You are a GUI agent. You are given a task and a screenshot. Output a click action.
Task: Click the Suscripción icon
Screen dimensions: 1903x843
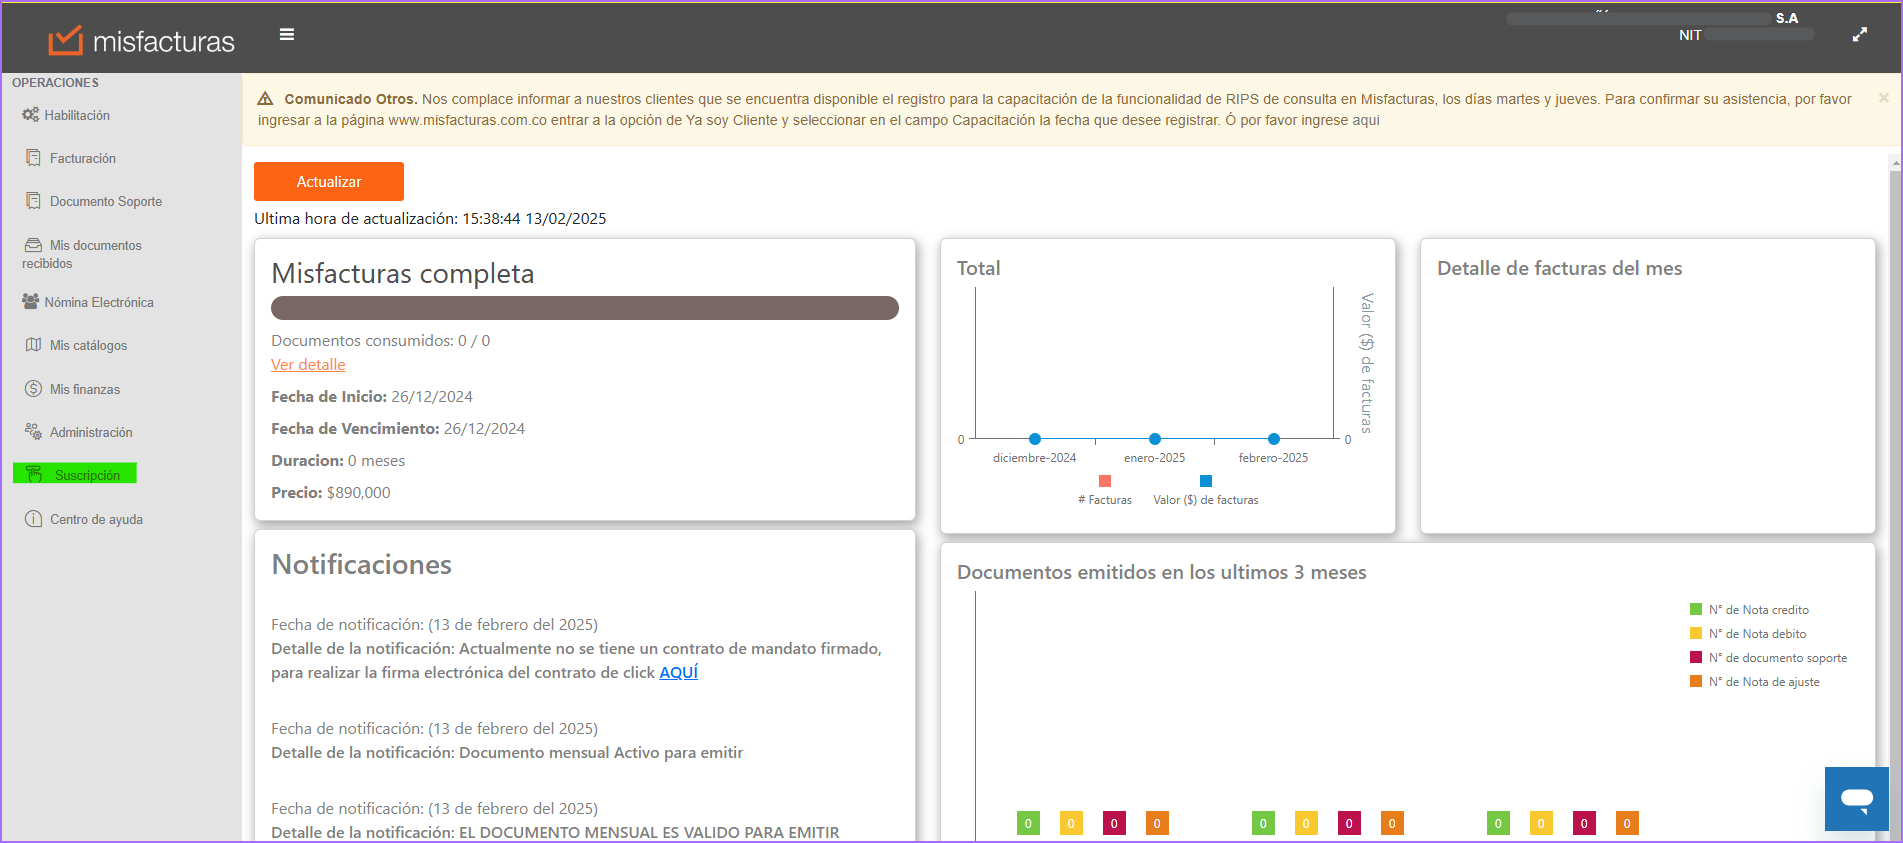coord(34,474)
